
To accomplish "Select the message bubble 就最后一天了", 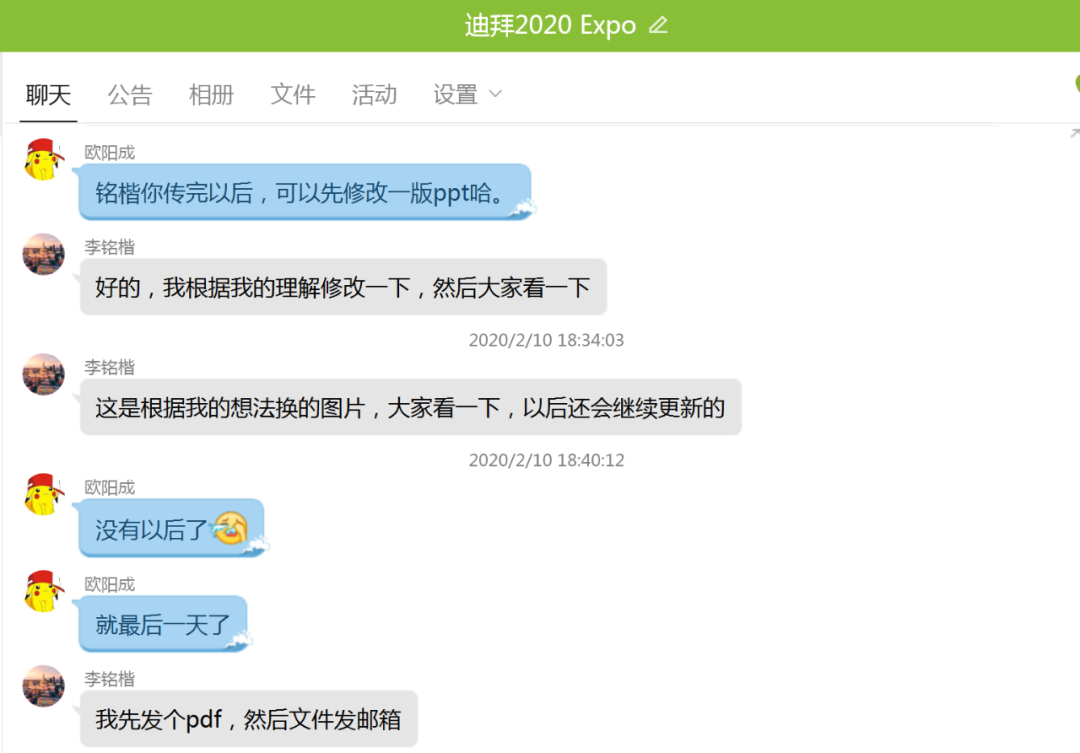I will (163, 624).
